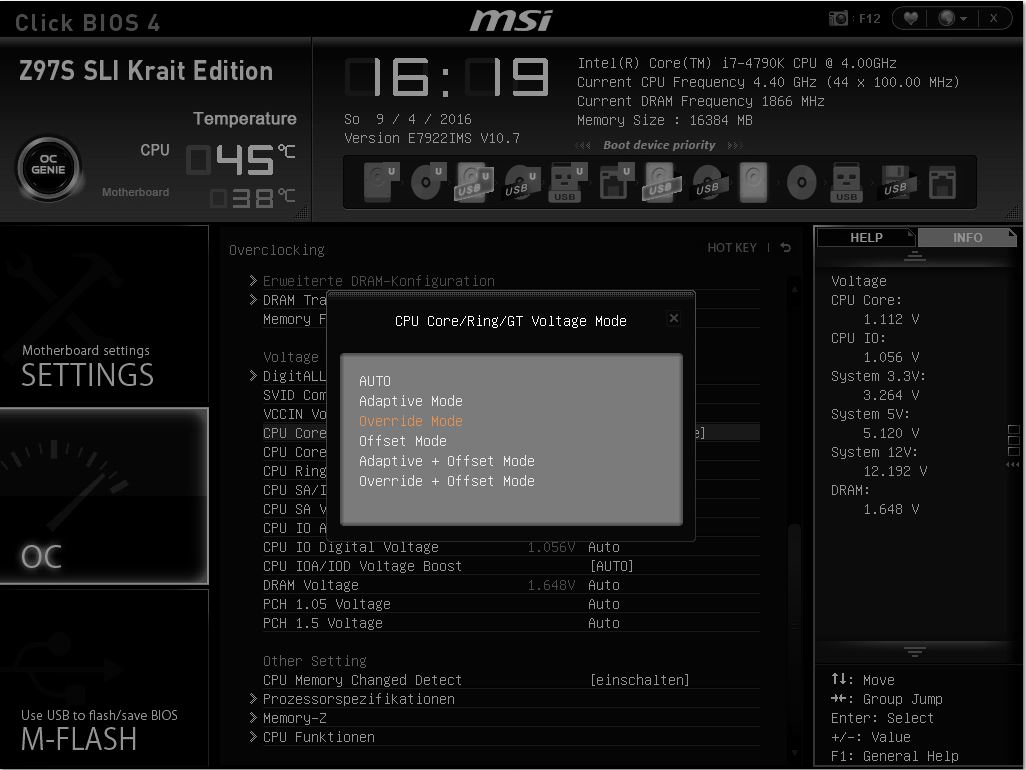Image resolution: width=1026 pixels, height=770 pixels.
Task: Expand the CPU Funktionen submenu
Action: [504, 737]
